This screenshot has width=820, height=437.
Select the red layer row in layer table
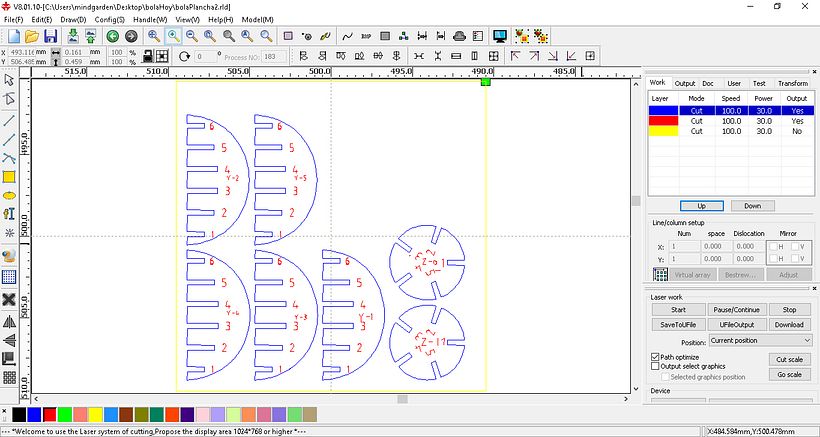coord(731,121)
